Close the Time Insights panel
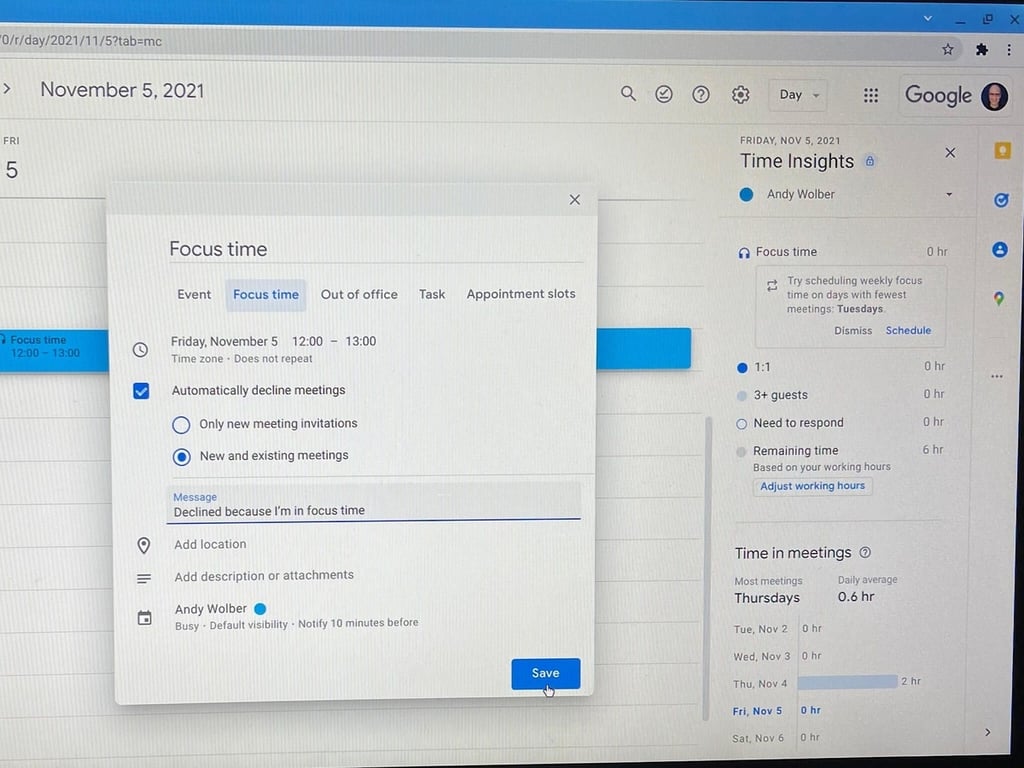Image resolution: width=1024 pixels, height=768 pixels. [x=950, y=153]
